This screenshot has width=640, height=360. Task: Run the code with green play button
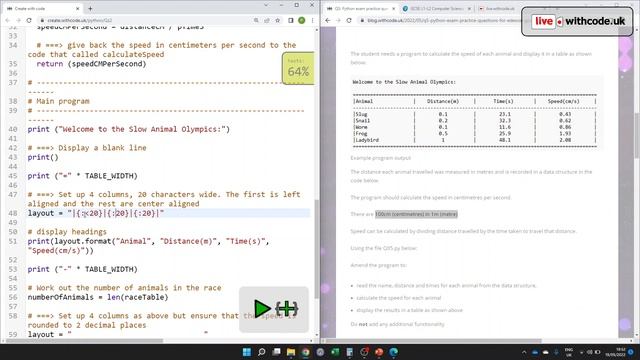click(x=262, y=309)
